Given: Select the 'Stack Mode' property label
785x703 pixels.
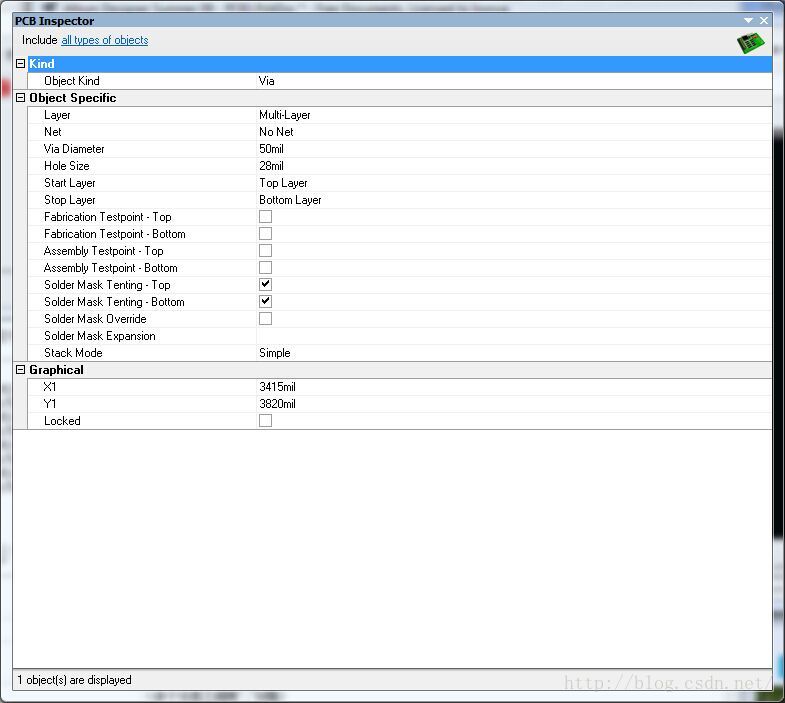Looking at the screenshot, I should (73, 353).
